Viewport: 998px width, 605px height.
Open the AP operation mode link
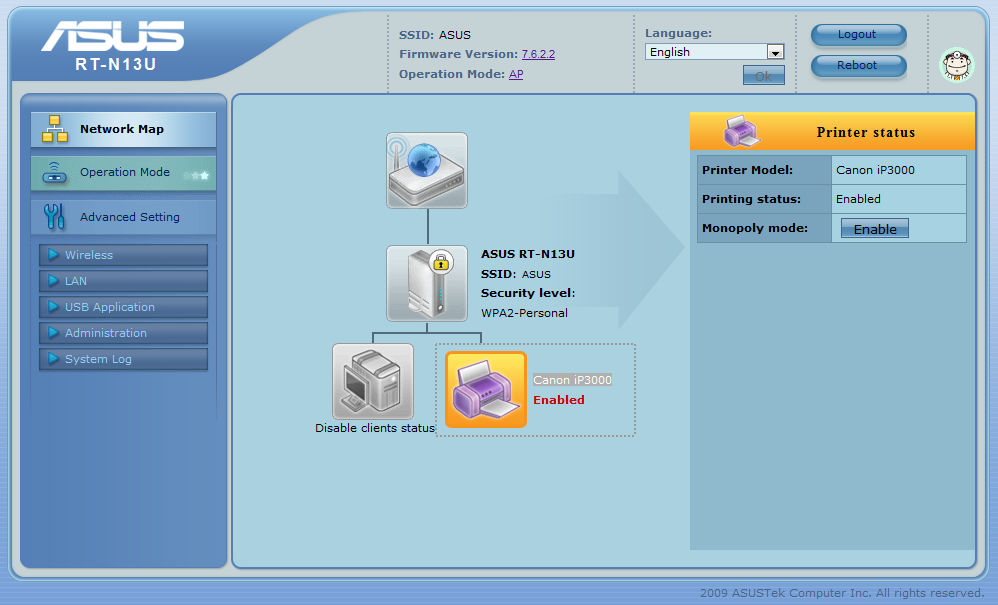click(516, 74)
